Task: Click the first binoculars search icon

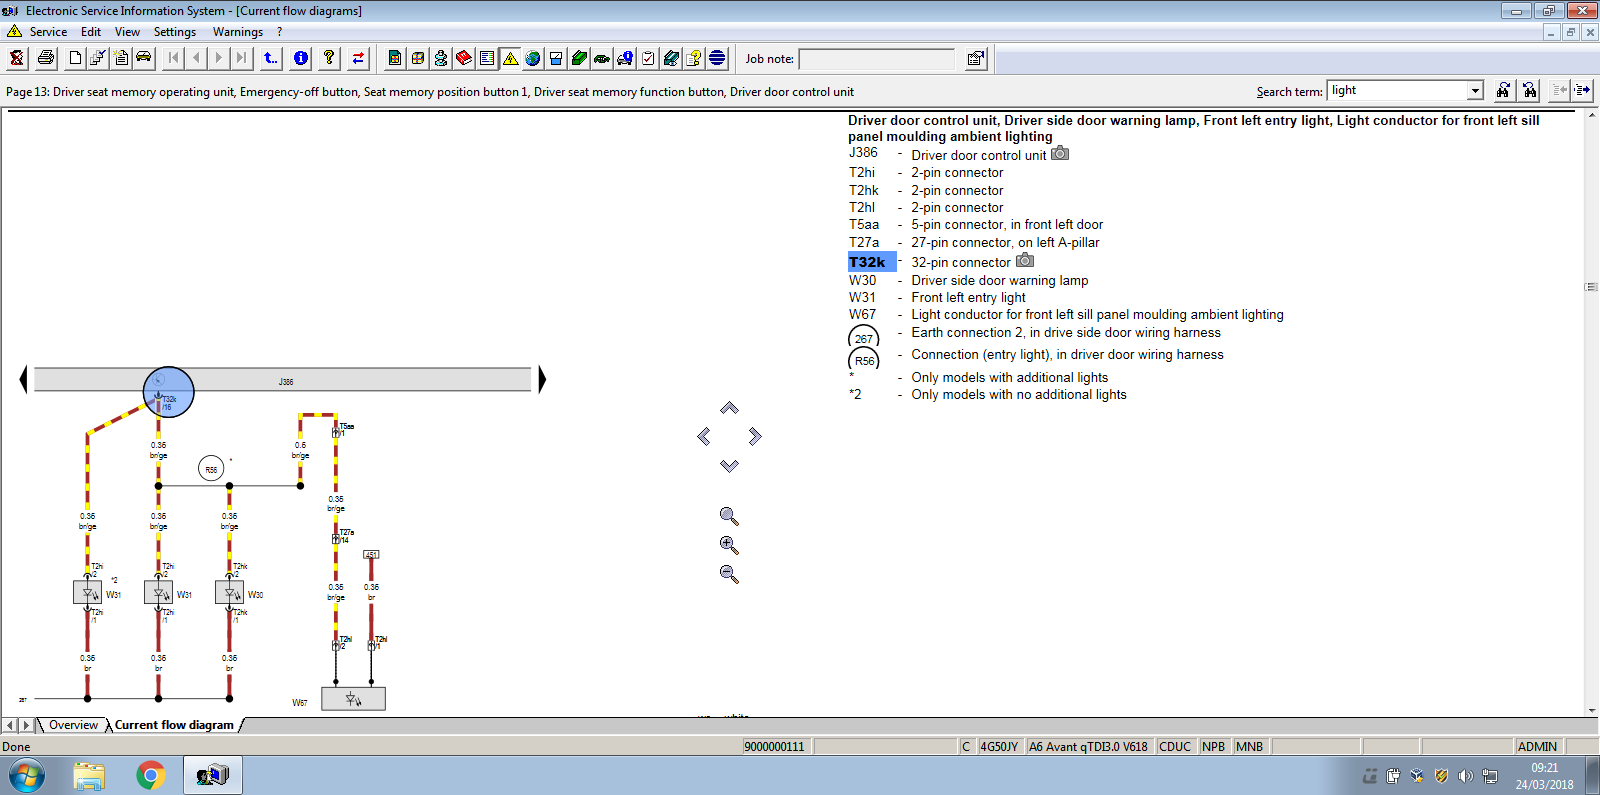Action: point(1503,90)
